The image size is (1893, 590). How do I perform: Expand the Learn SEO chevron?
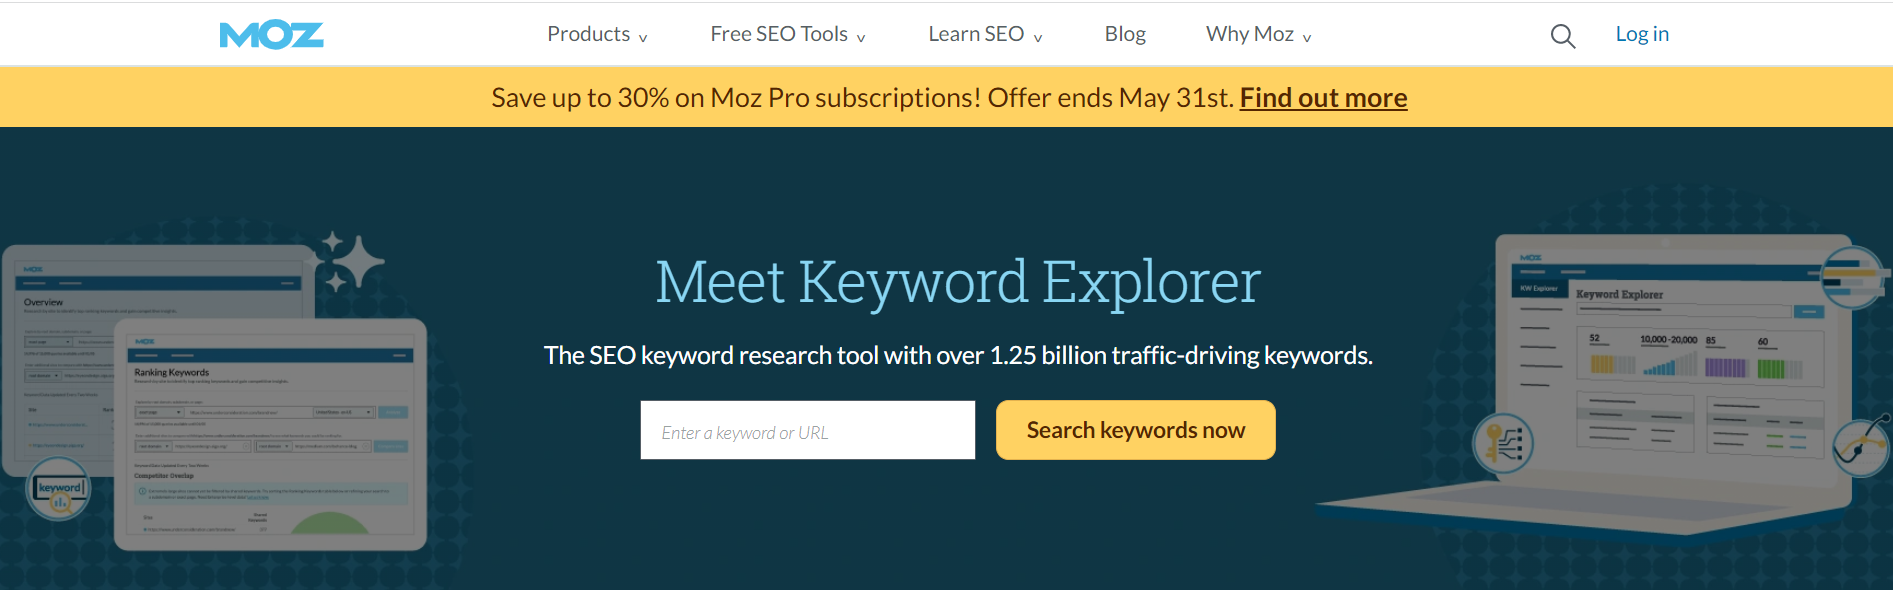[1038, 38]
